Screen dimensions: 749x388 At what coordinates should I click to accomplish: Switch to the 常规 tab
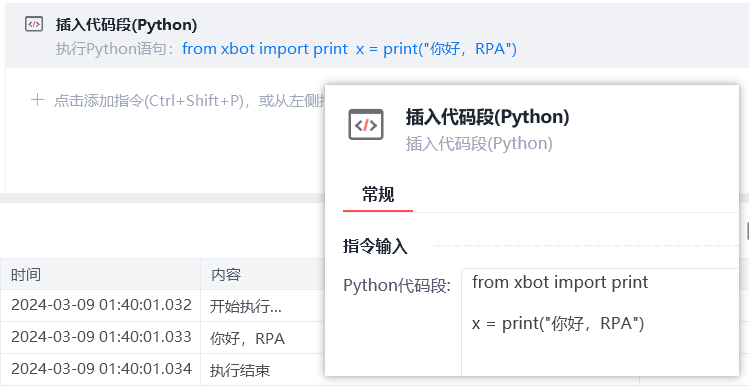tap(378, 195)
